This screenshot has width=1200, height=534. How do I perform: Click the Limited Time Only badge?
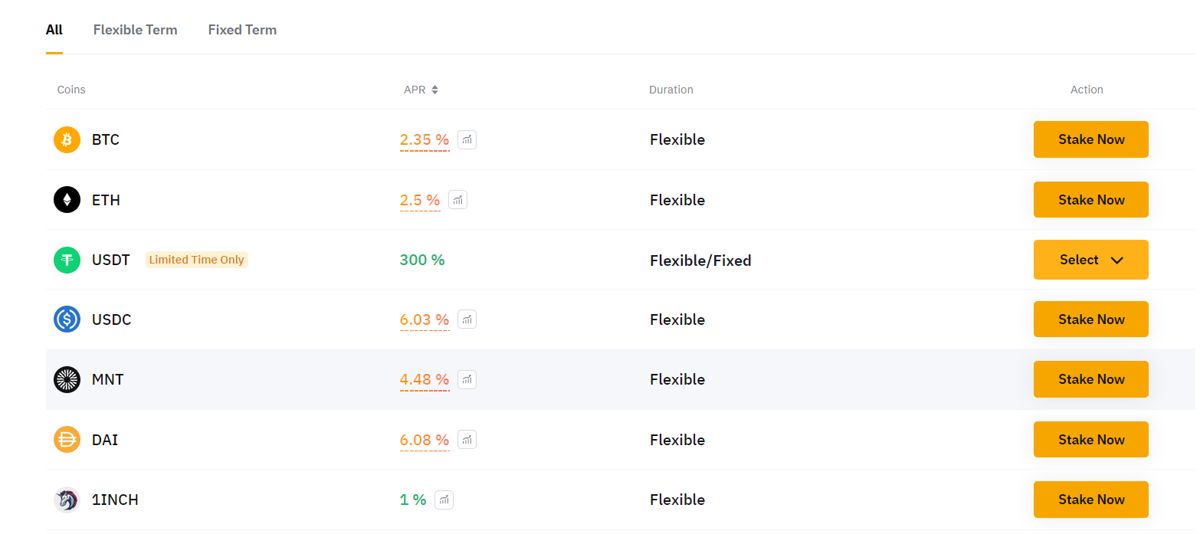click(x=196, y=260)
